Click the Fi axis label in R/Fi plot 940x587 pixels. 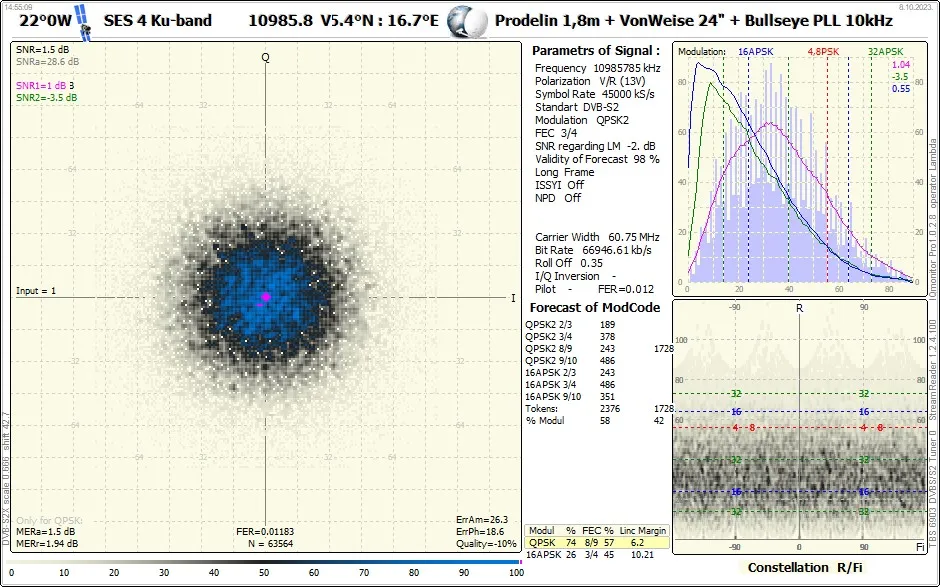(x=920, y=547)
